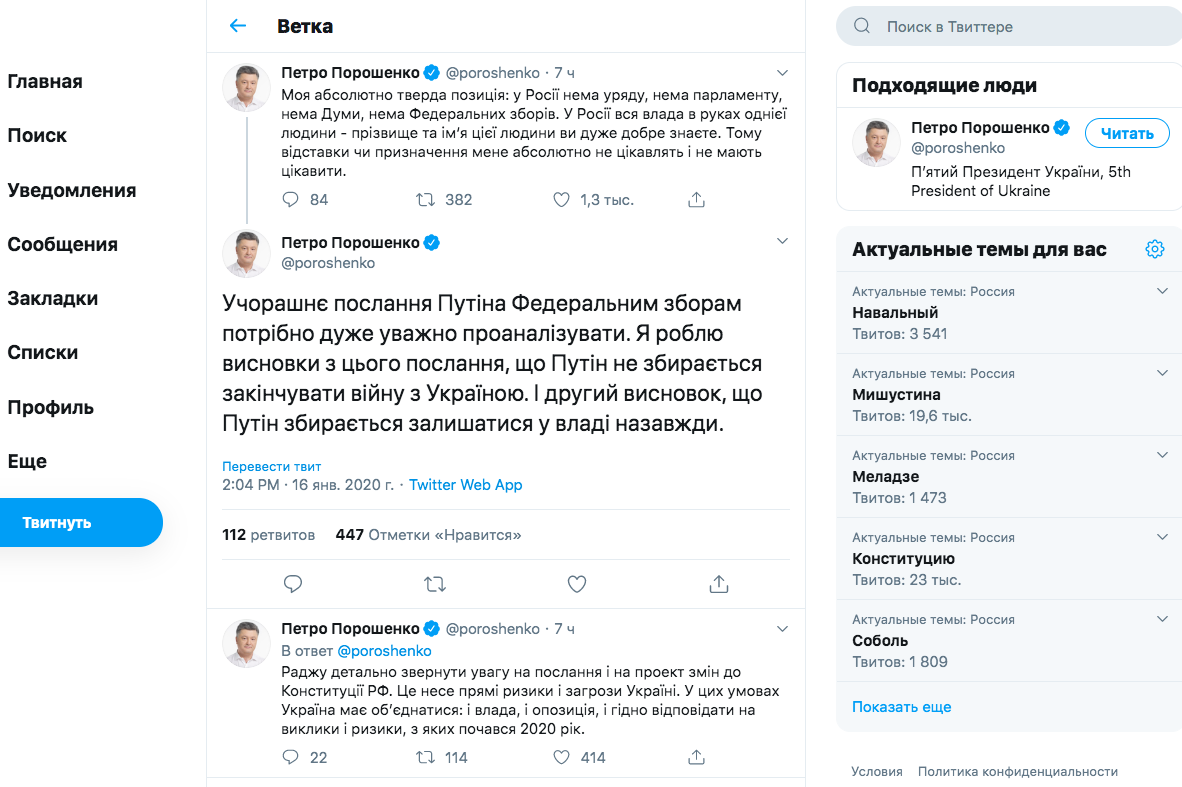
Task: Reply to the main tweet about Путін
Action: click(292, 583)
